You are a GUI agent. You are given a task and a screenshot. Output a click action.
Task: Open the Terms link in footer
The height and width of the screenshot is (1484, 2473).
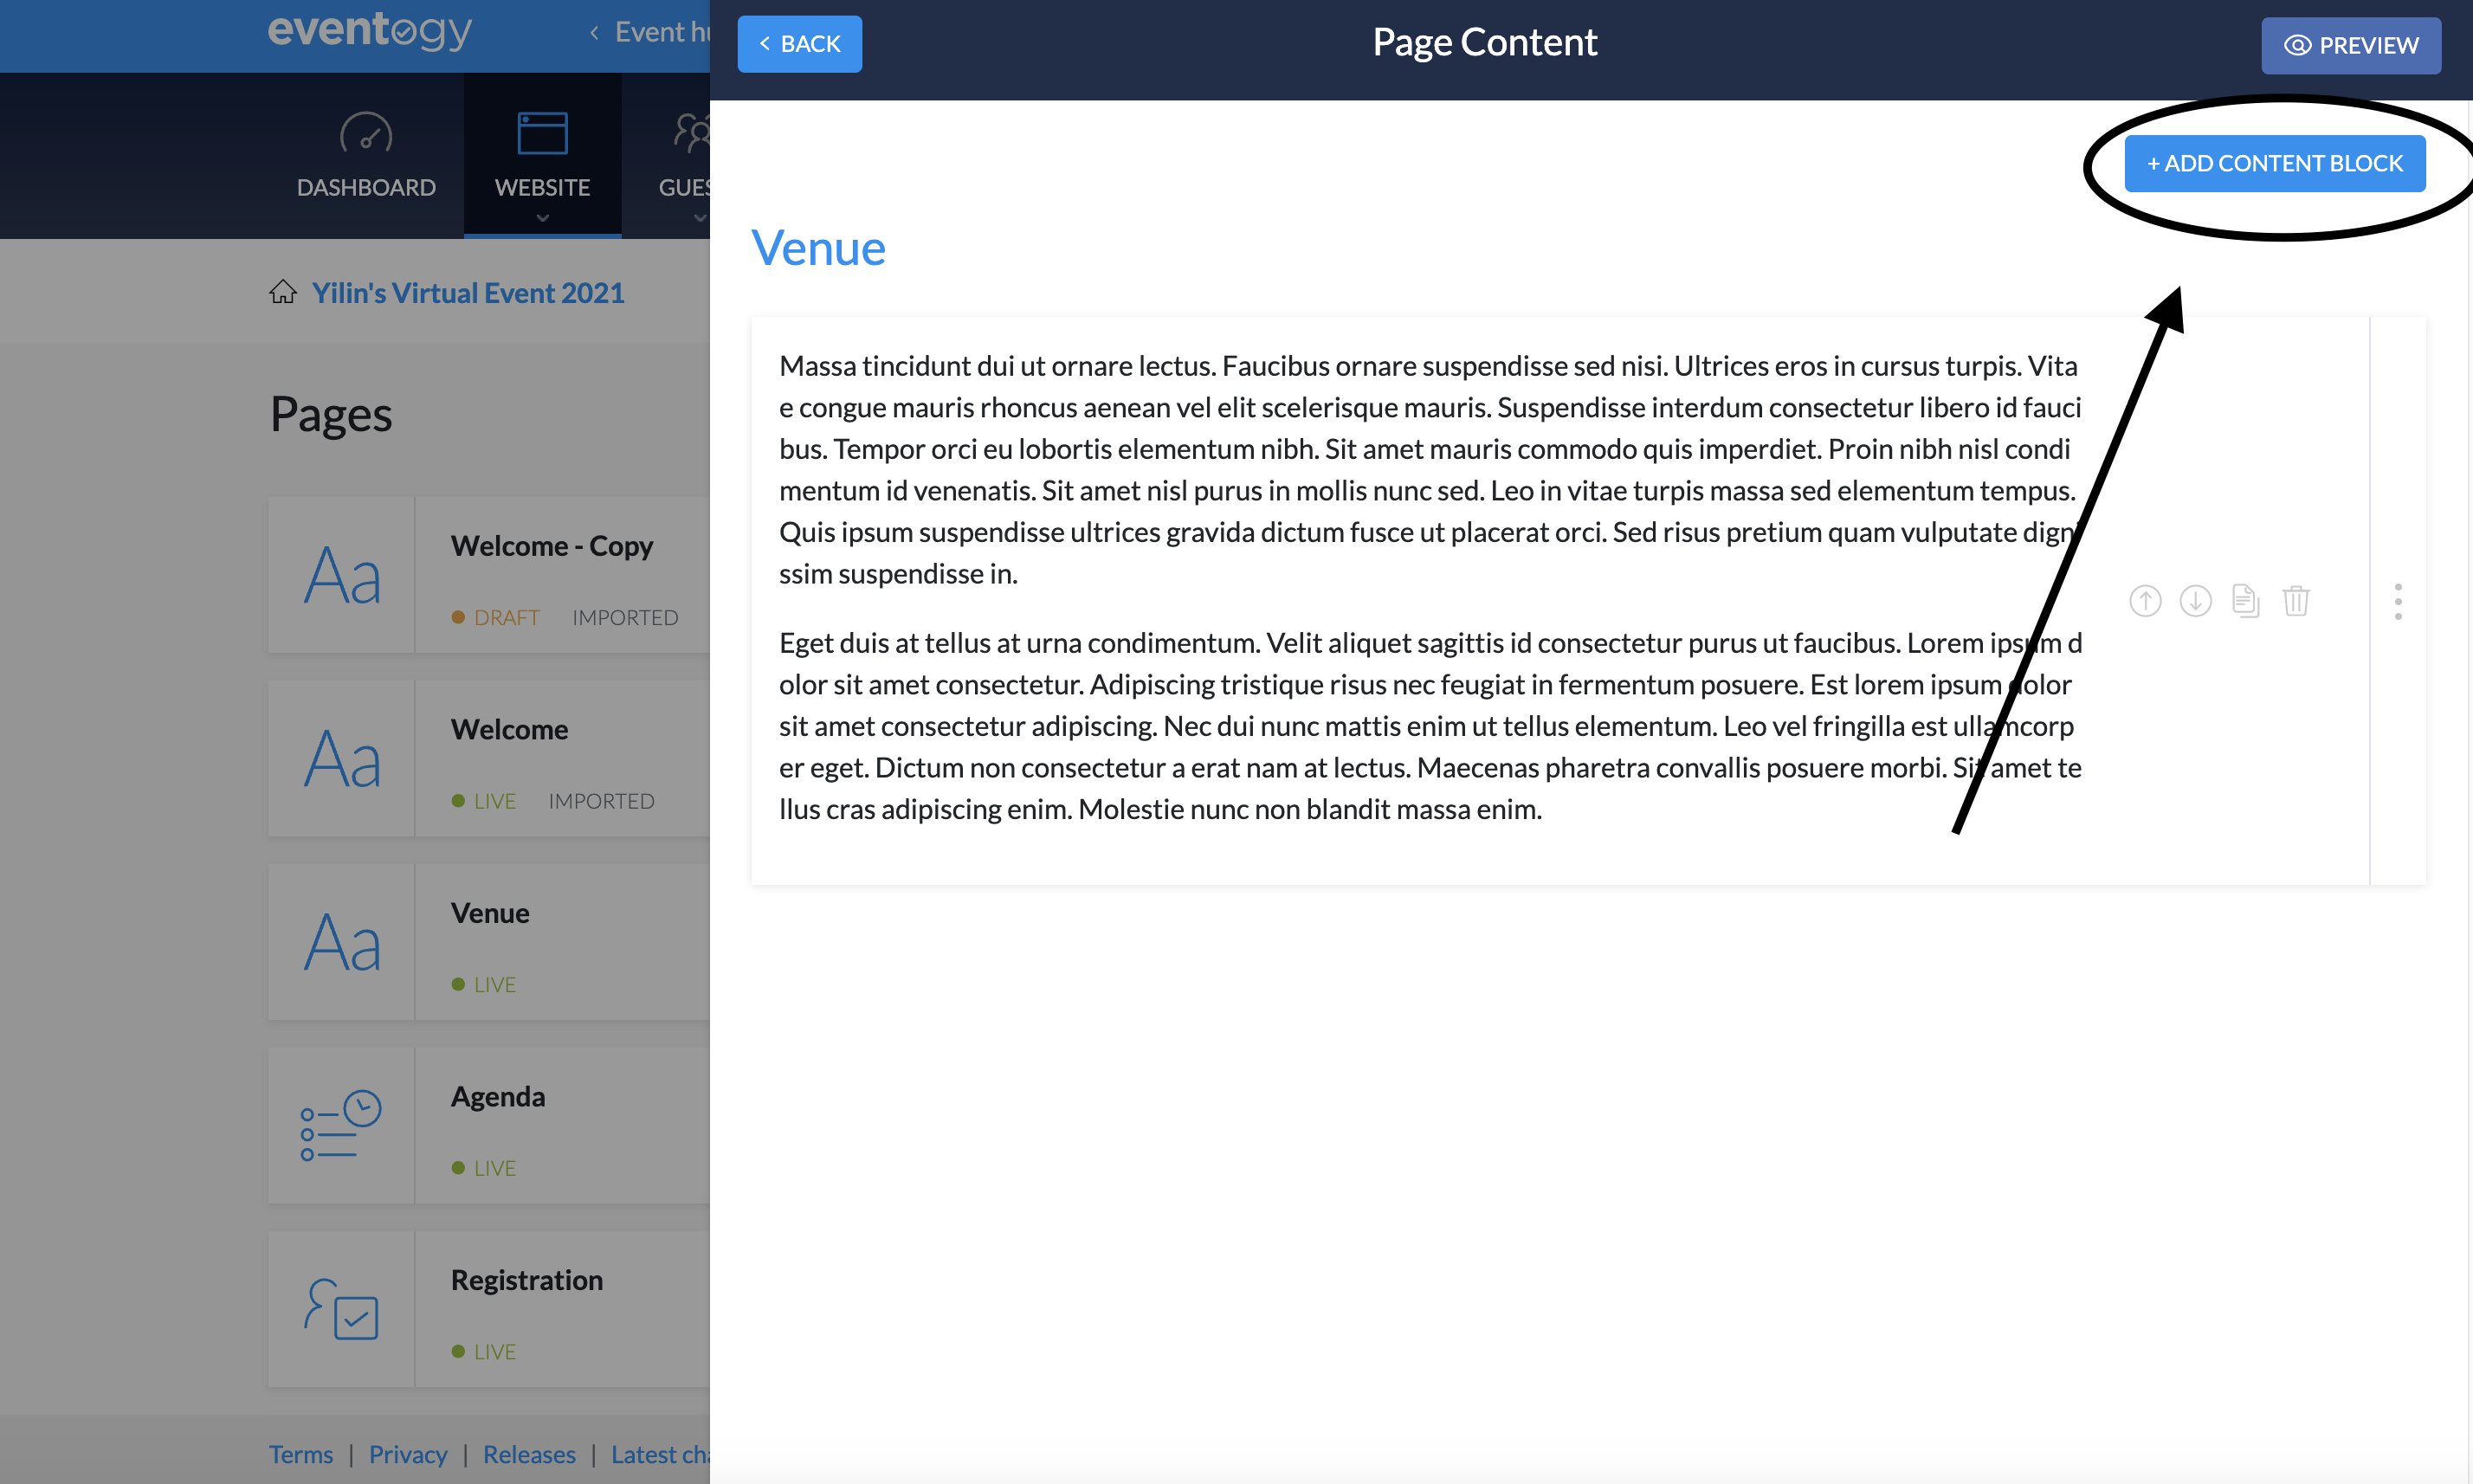click(301, 1454)
